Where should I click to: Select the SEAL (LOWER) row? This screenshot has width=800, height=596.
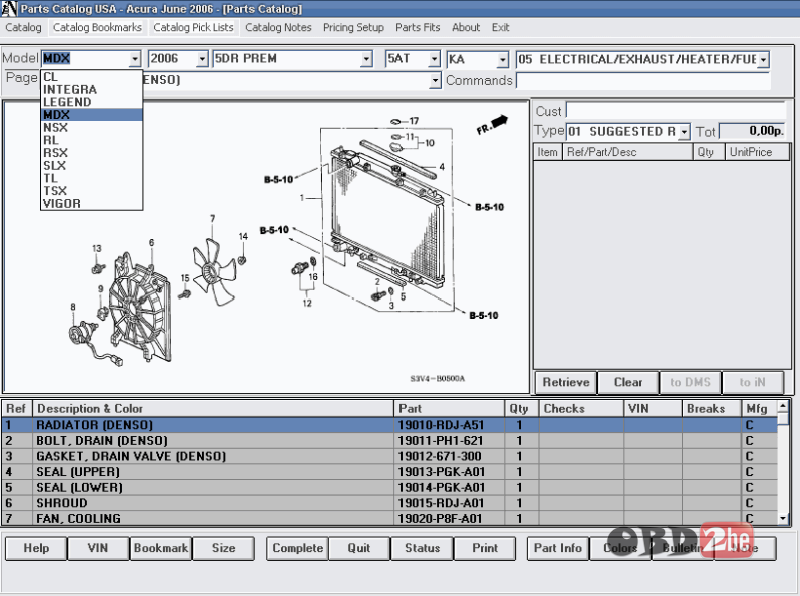(x=390, y=487)
